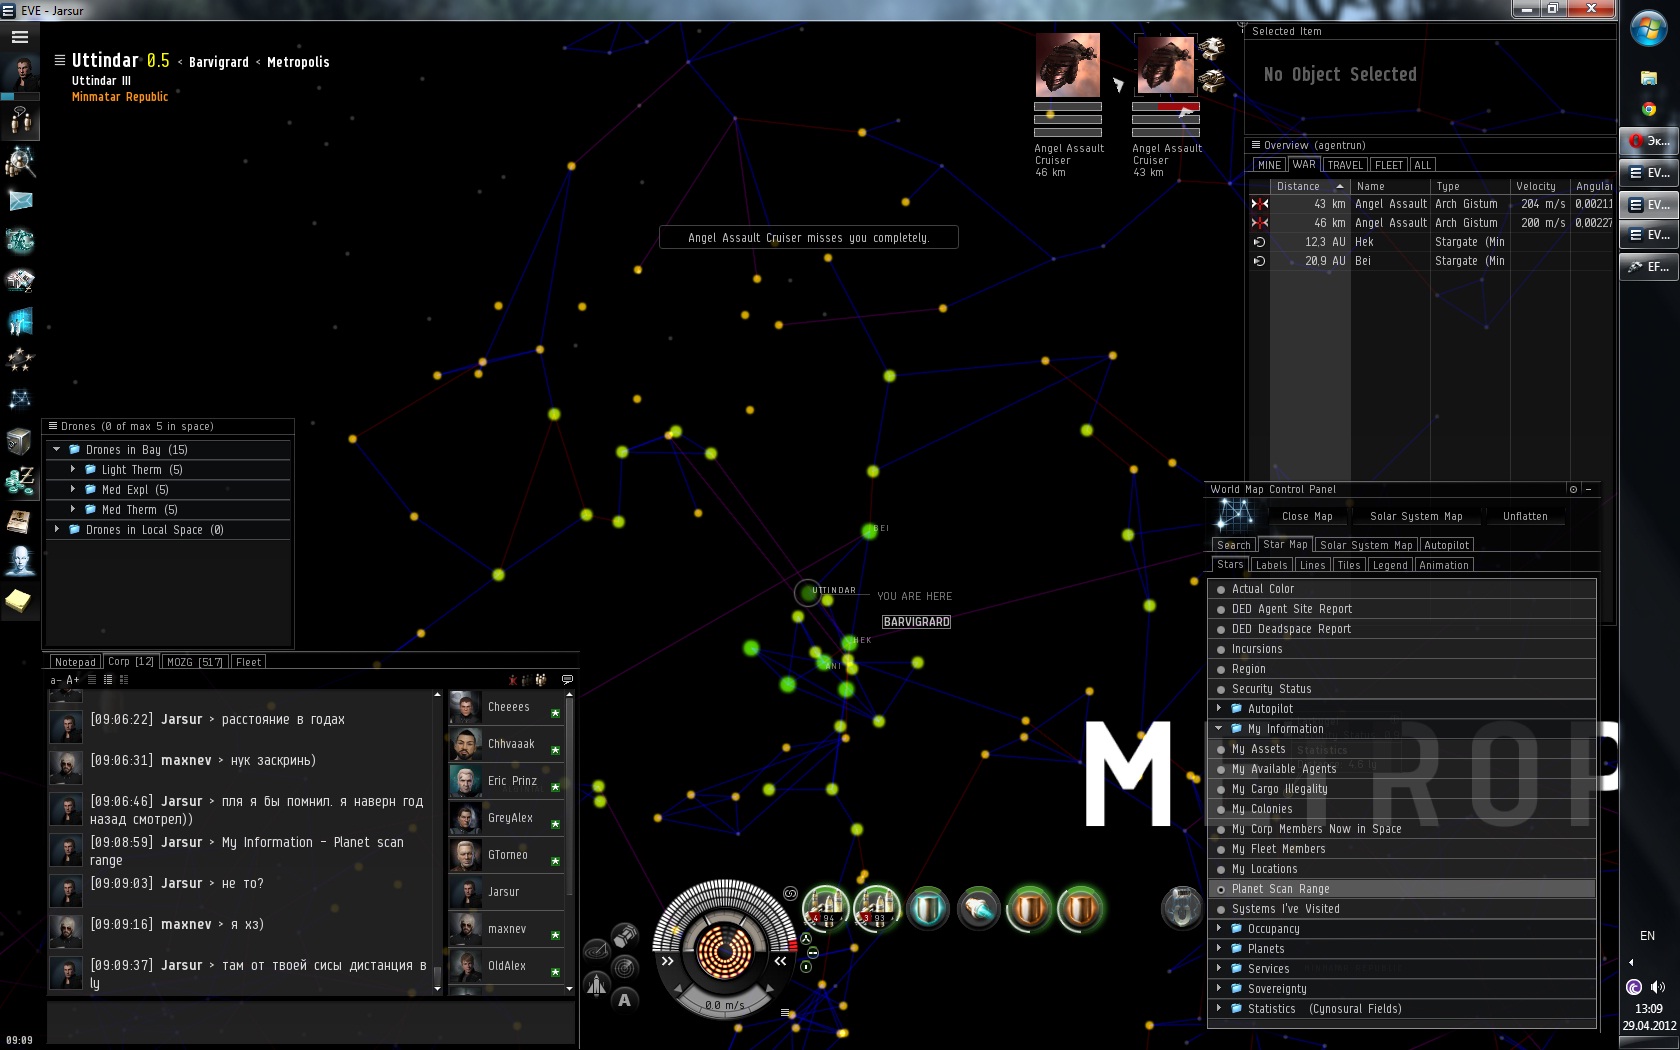This screenshot has width=1680, height=1050.
Task: Open the journal book icon
Action: [x=20, y=521]
